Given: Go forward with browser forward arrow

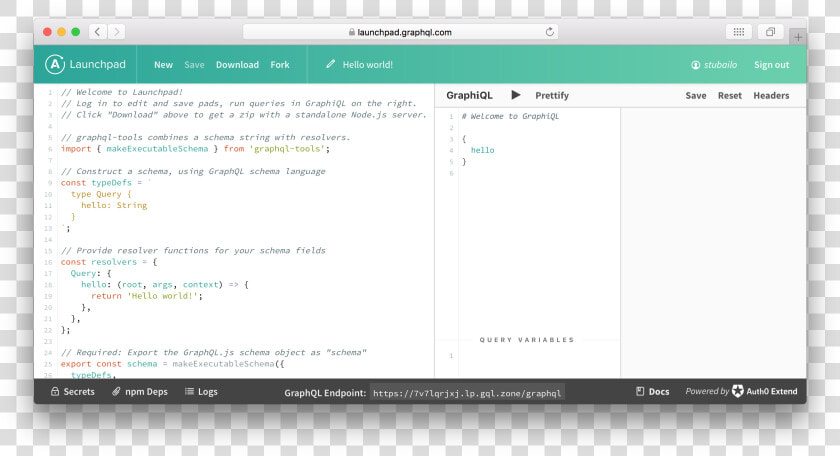Looking at the screenshot, I should tap(116, 32).
